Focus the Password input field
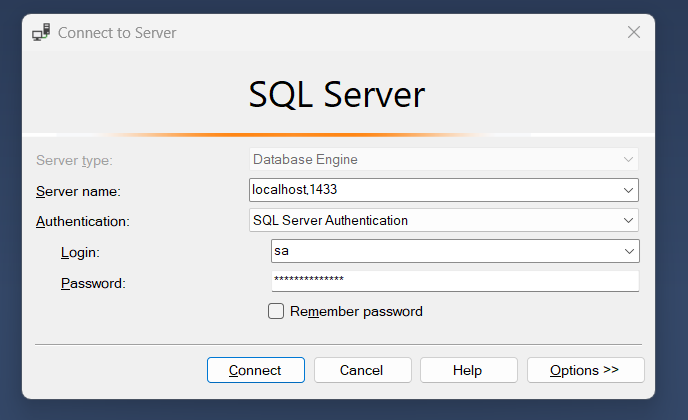 click(x=455, y=281)
